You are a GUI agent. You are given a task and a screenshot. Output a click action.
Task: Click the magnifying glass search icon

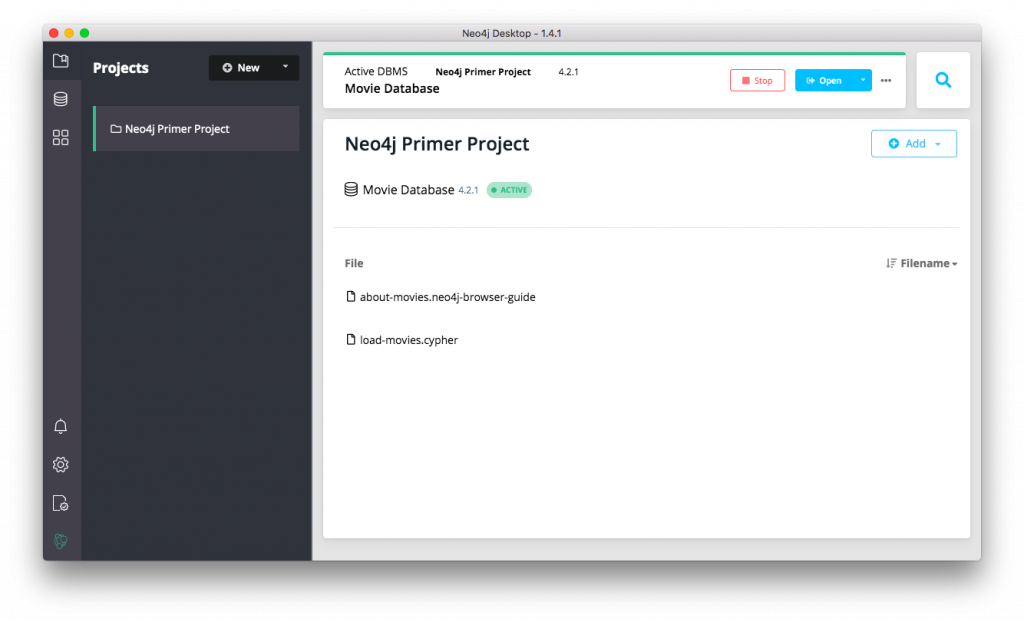tap(943, 80)
